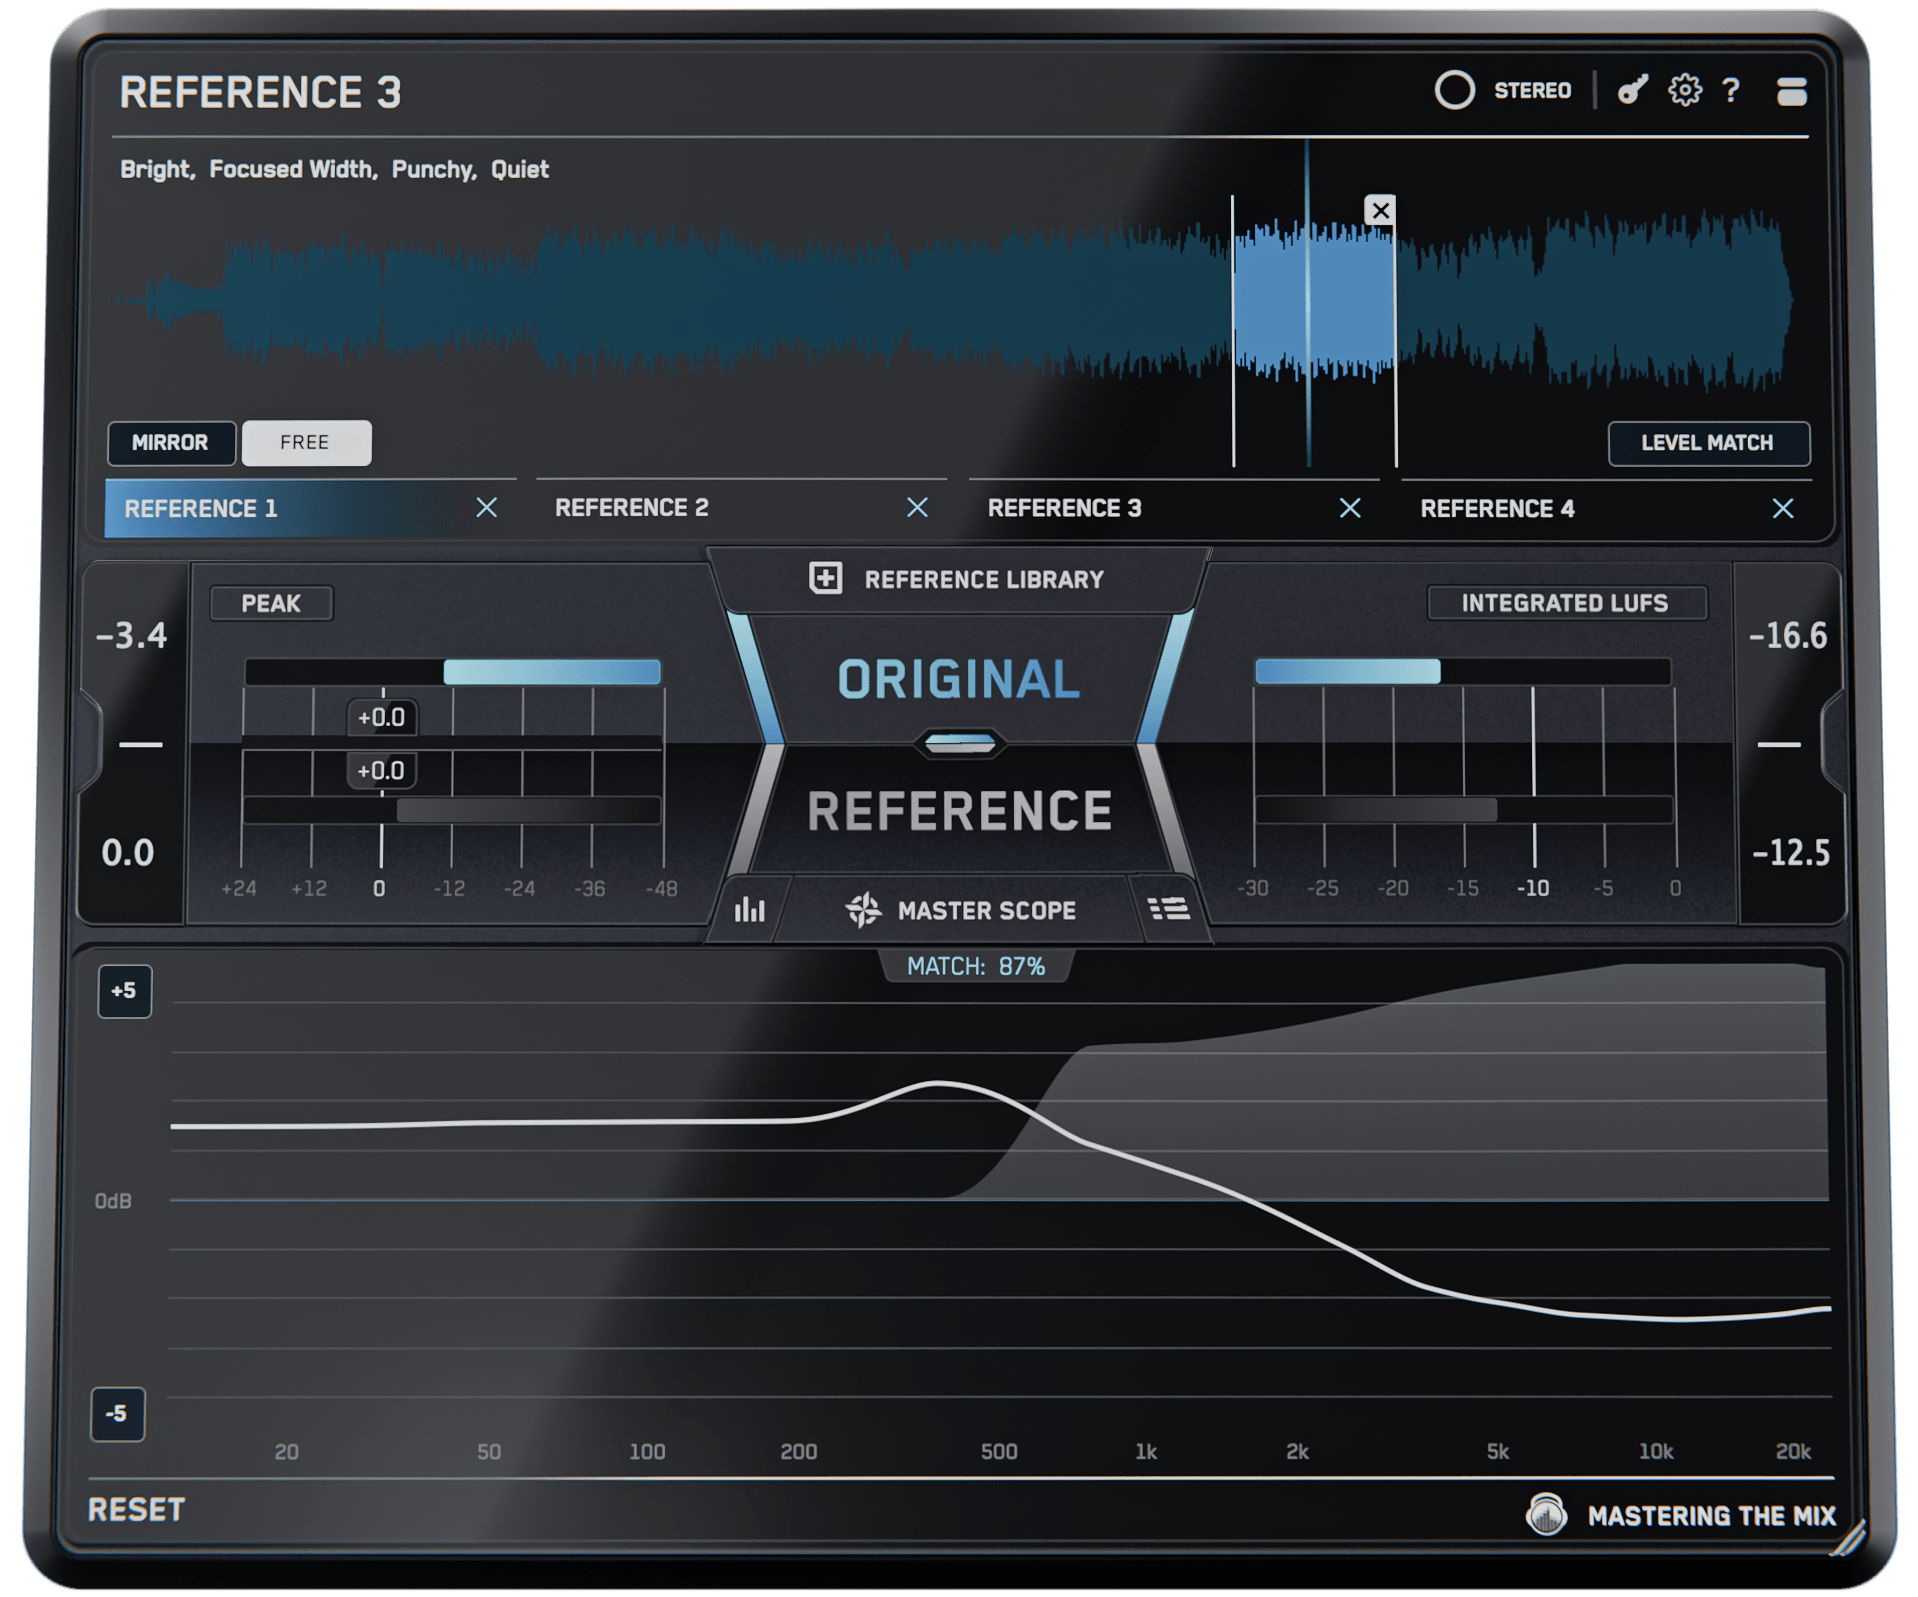
Task: Open the preset menu icon
Action: pyautogui.click(x=1791, y=91)
